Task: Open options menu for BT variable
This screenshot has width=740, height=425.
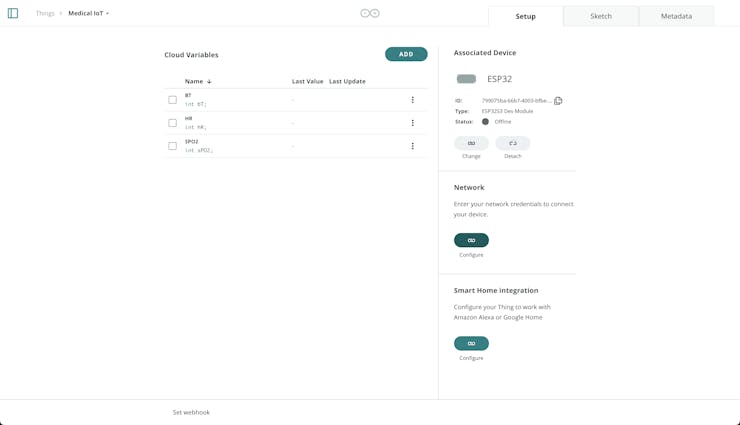Action: pos(412,100)
